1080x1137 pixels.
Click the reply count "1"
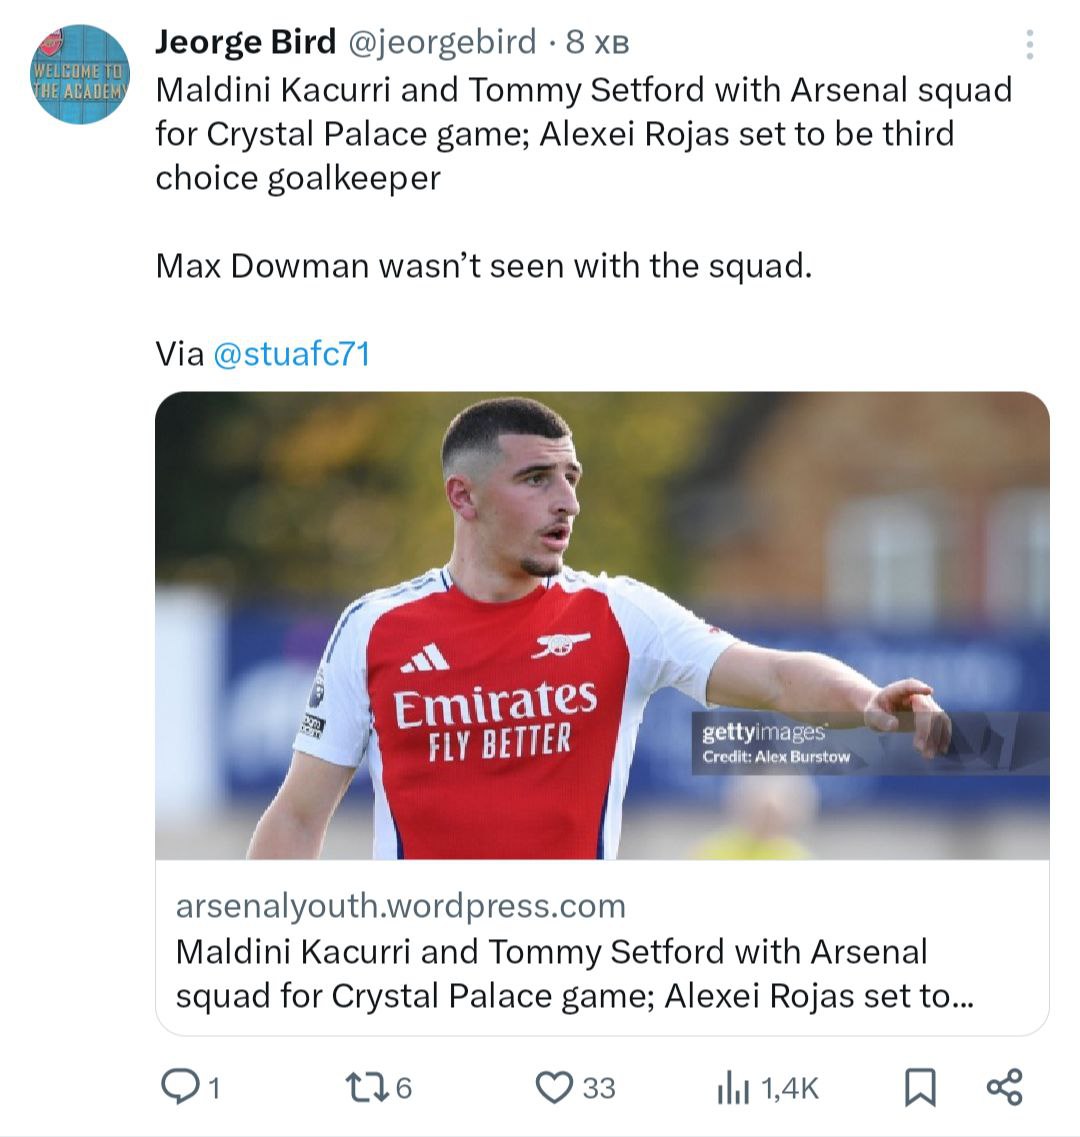214,1088
